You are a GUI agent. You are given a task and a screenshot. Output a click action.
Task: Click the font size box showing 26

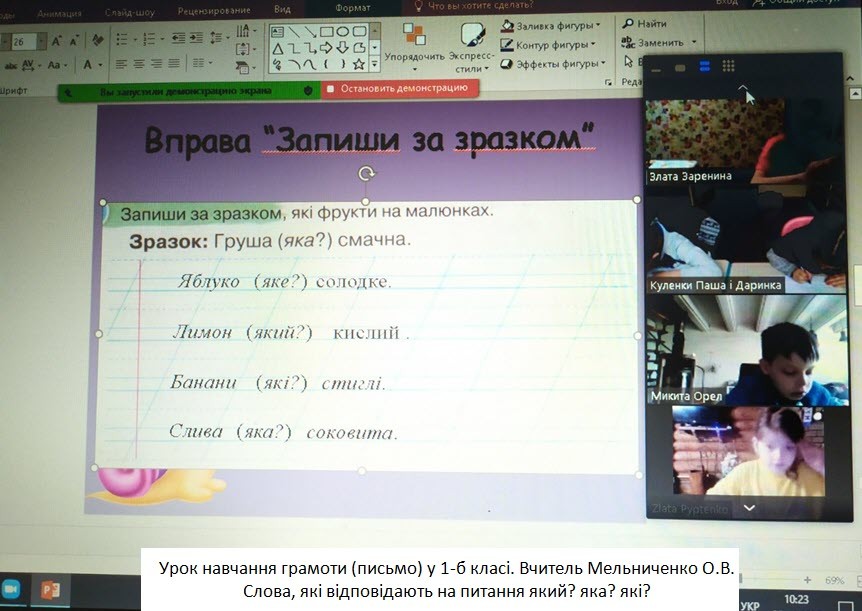[x=22, y=42]
